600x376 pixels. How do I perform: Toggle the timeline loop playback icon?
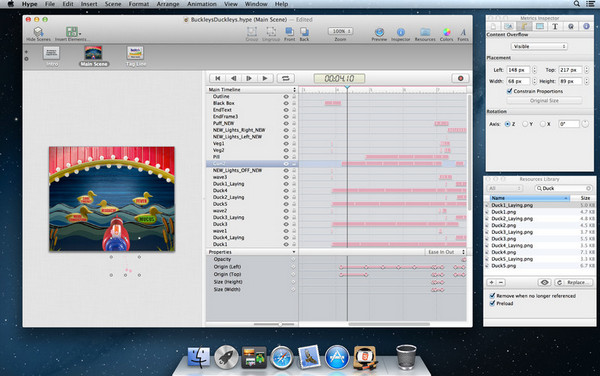point(285,78)
